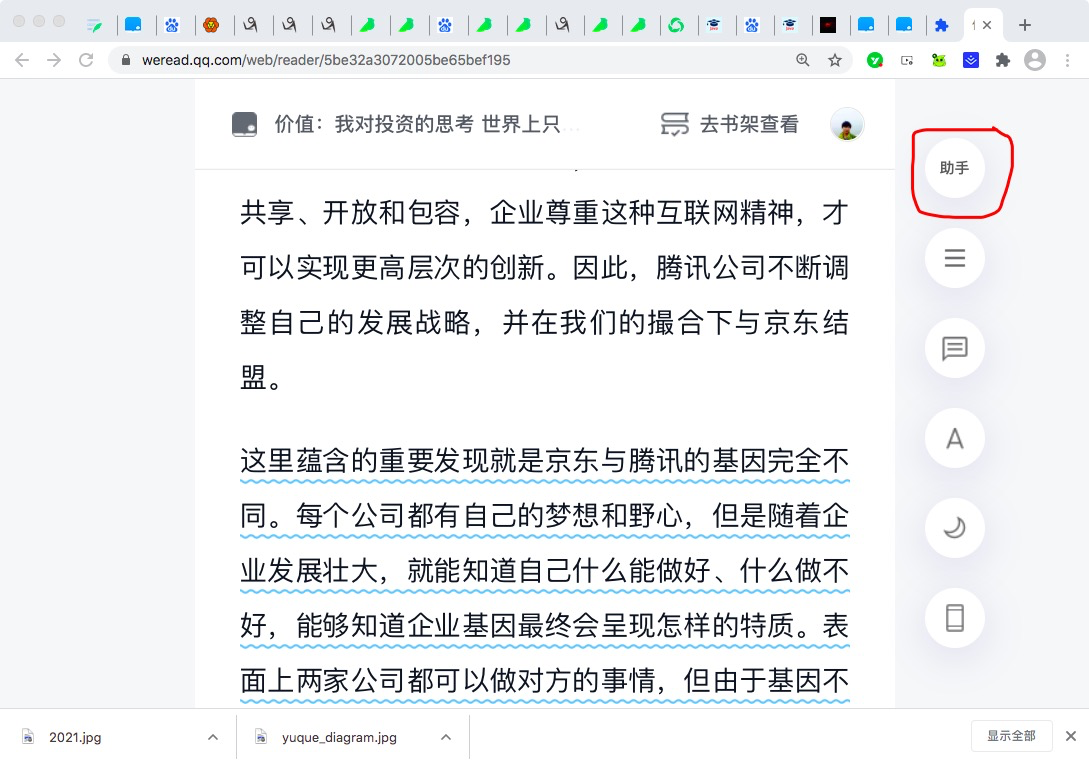Expand options chevron for 2021.jpg
1089x765 pixels.
[213, 737]
